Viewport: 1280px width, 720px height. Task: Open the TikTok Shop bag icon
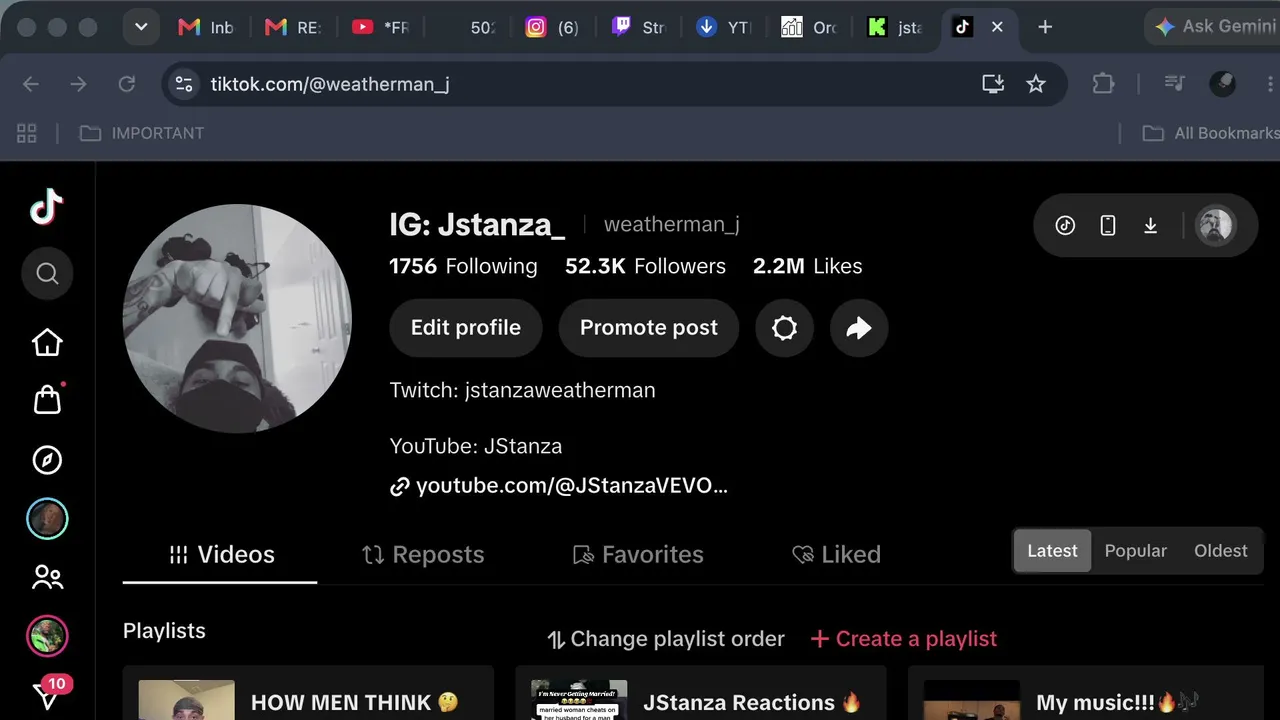(x=47, y=399)
